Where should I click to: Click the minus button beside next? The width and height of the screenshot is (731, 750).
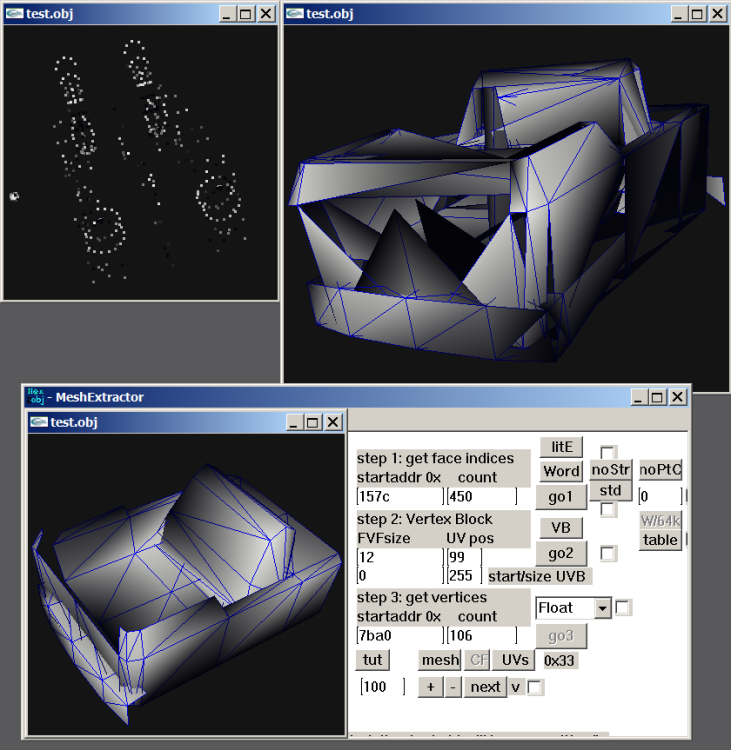453,687
